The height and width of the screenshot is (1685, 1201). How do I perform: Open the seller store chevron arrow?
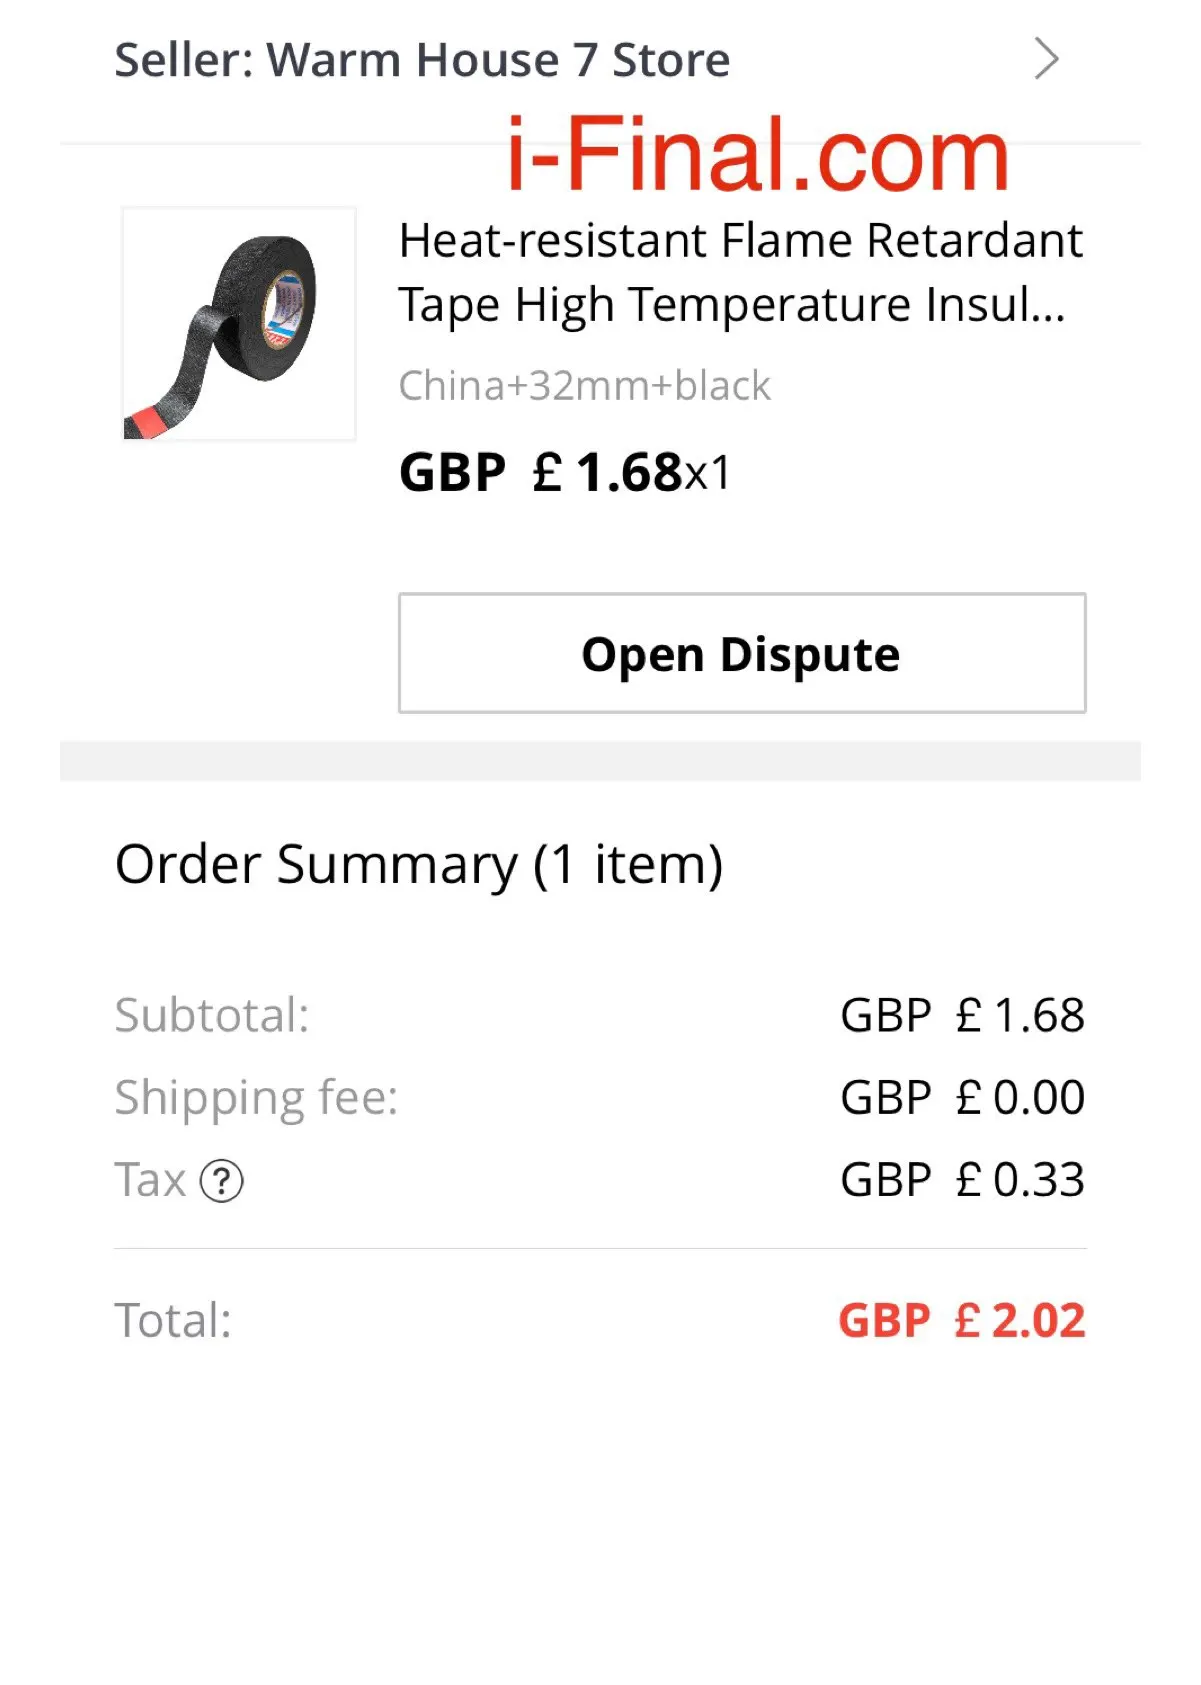(x=1046, y=59)
